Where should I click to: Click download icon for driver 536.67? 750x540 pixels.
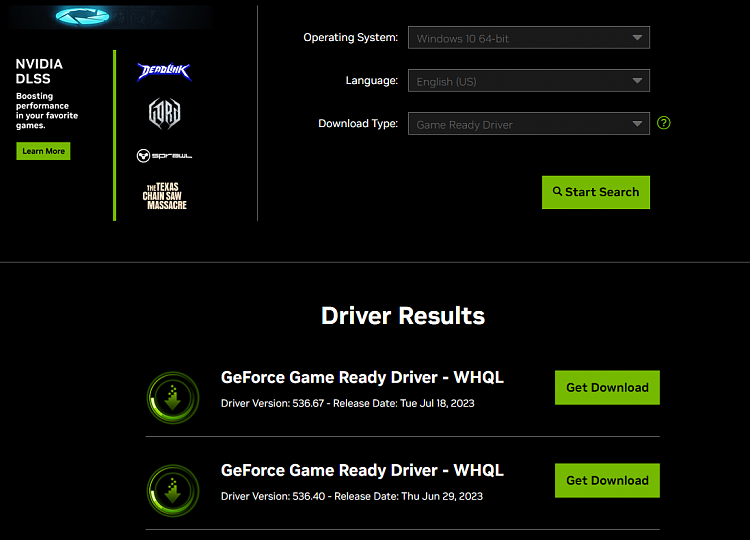[x=173, y=398]
